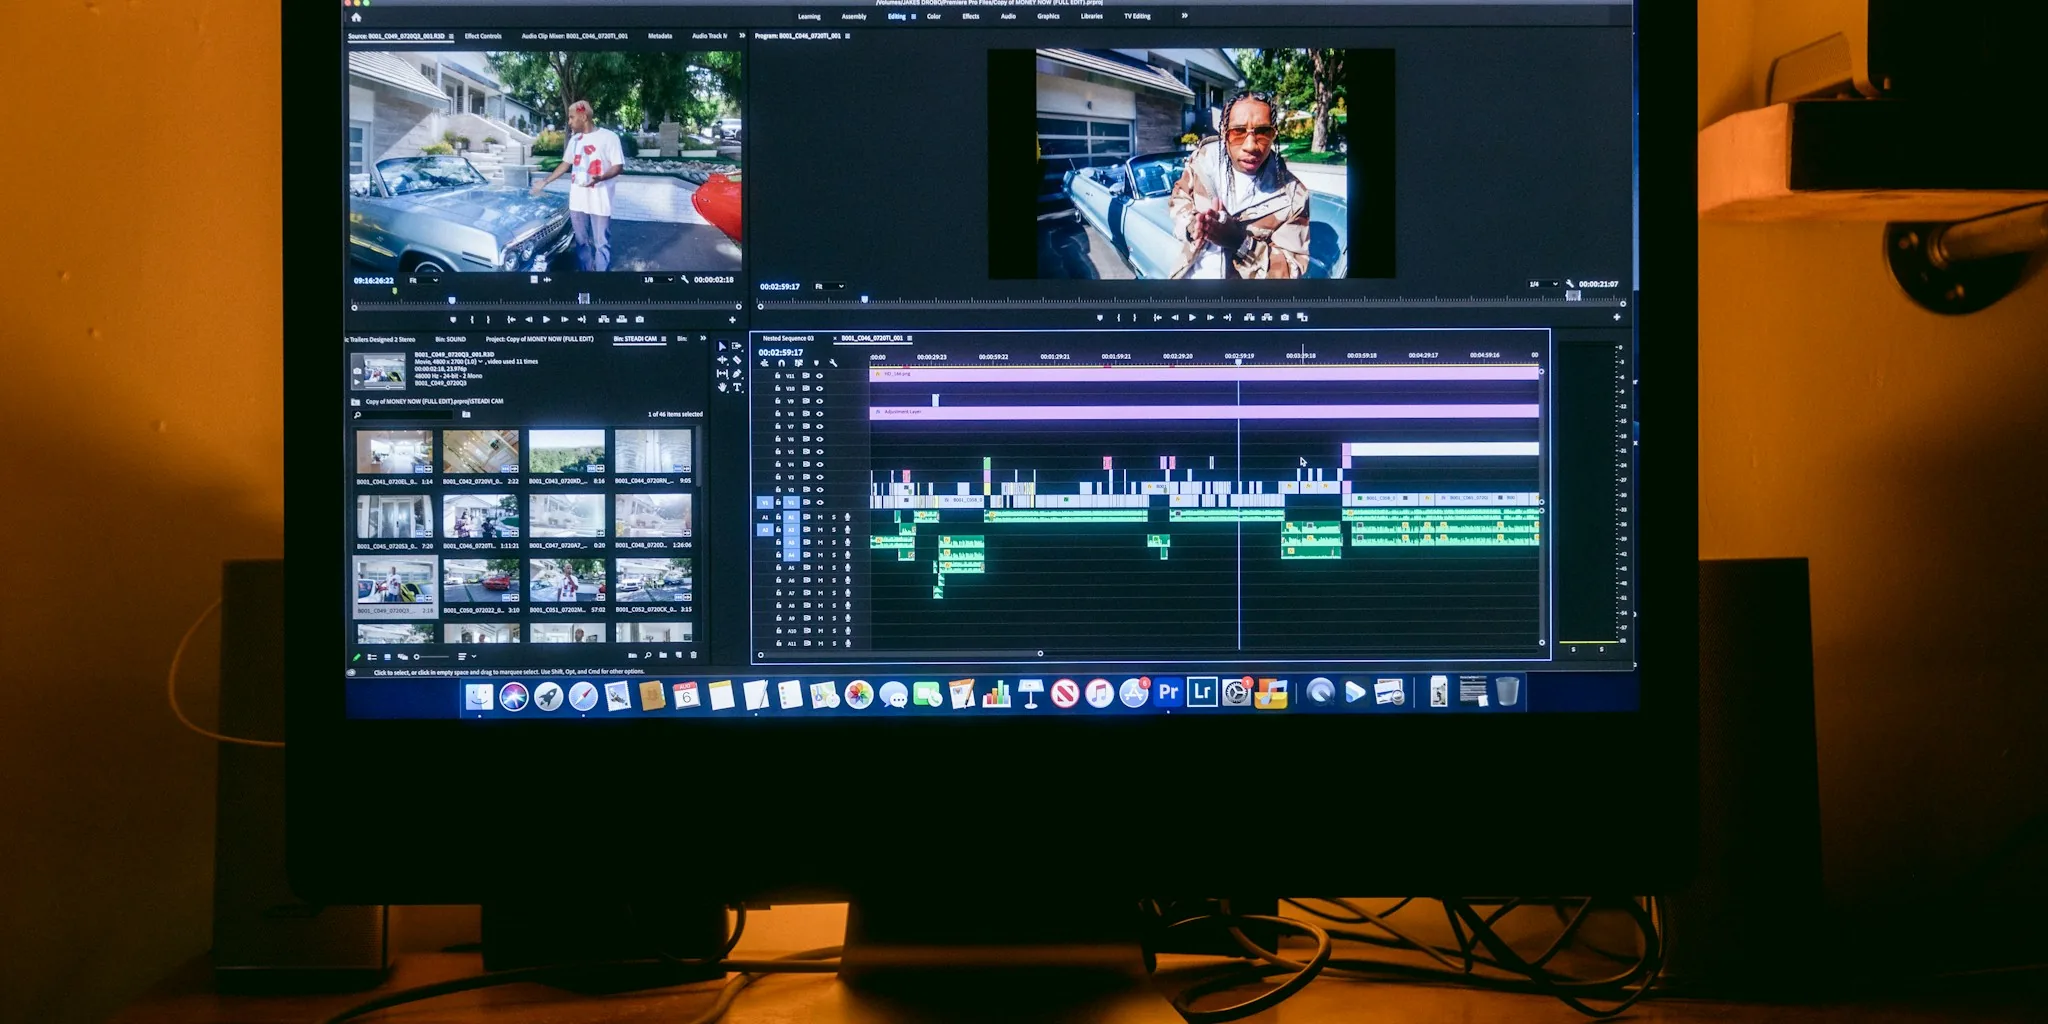Select the Track Select Forward tool
The height and width of the screenshot is (1024, 2048).
pyautogui.click(x=736, y=346)
